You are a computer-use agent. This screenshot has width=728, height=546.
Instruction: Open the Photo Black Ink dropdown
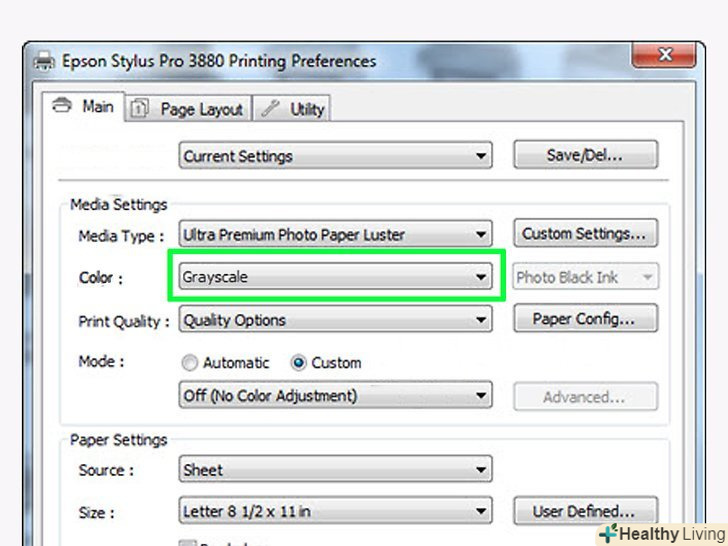[x=585, y=277]
